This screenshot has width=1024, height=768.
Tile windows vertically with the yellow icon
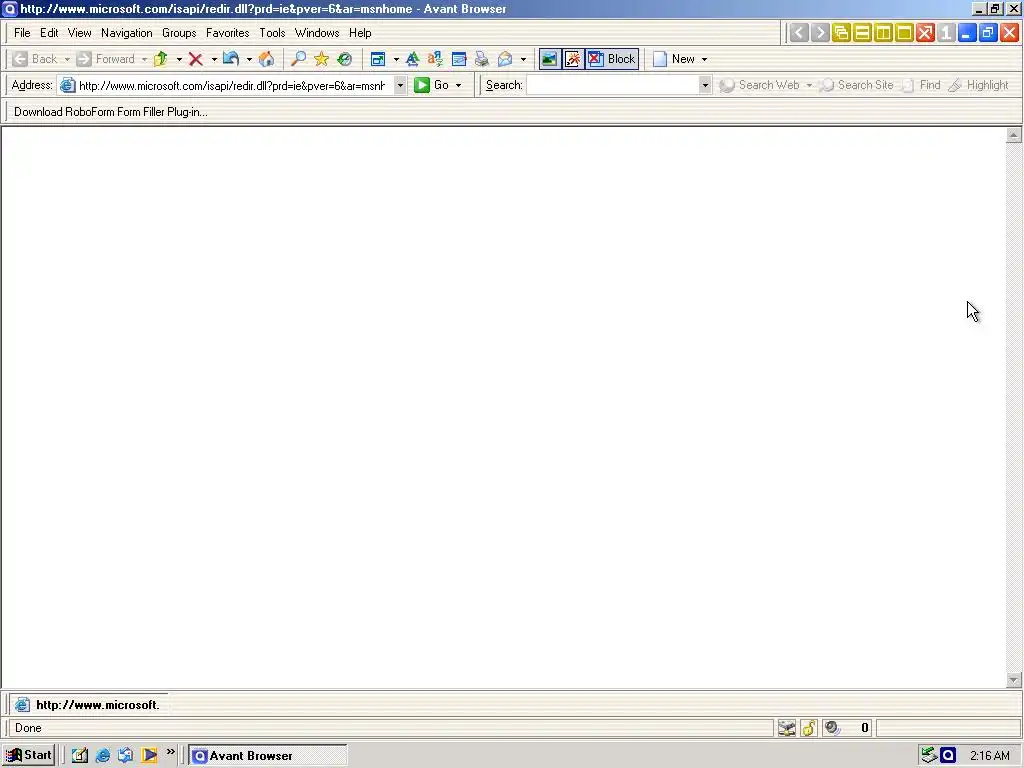tap(883, 33)
